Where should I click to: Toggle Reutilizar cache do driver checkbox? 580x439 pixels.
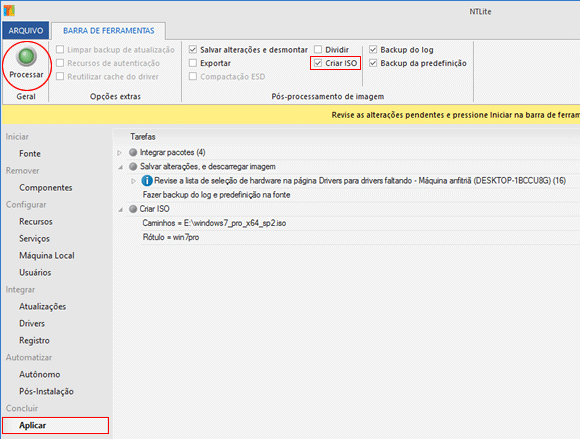pyautogui.click(x=60, y=77)
